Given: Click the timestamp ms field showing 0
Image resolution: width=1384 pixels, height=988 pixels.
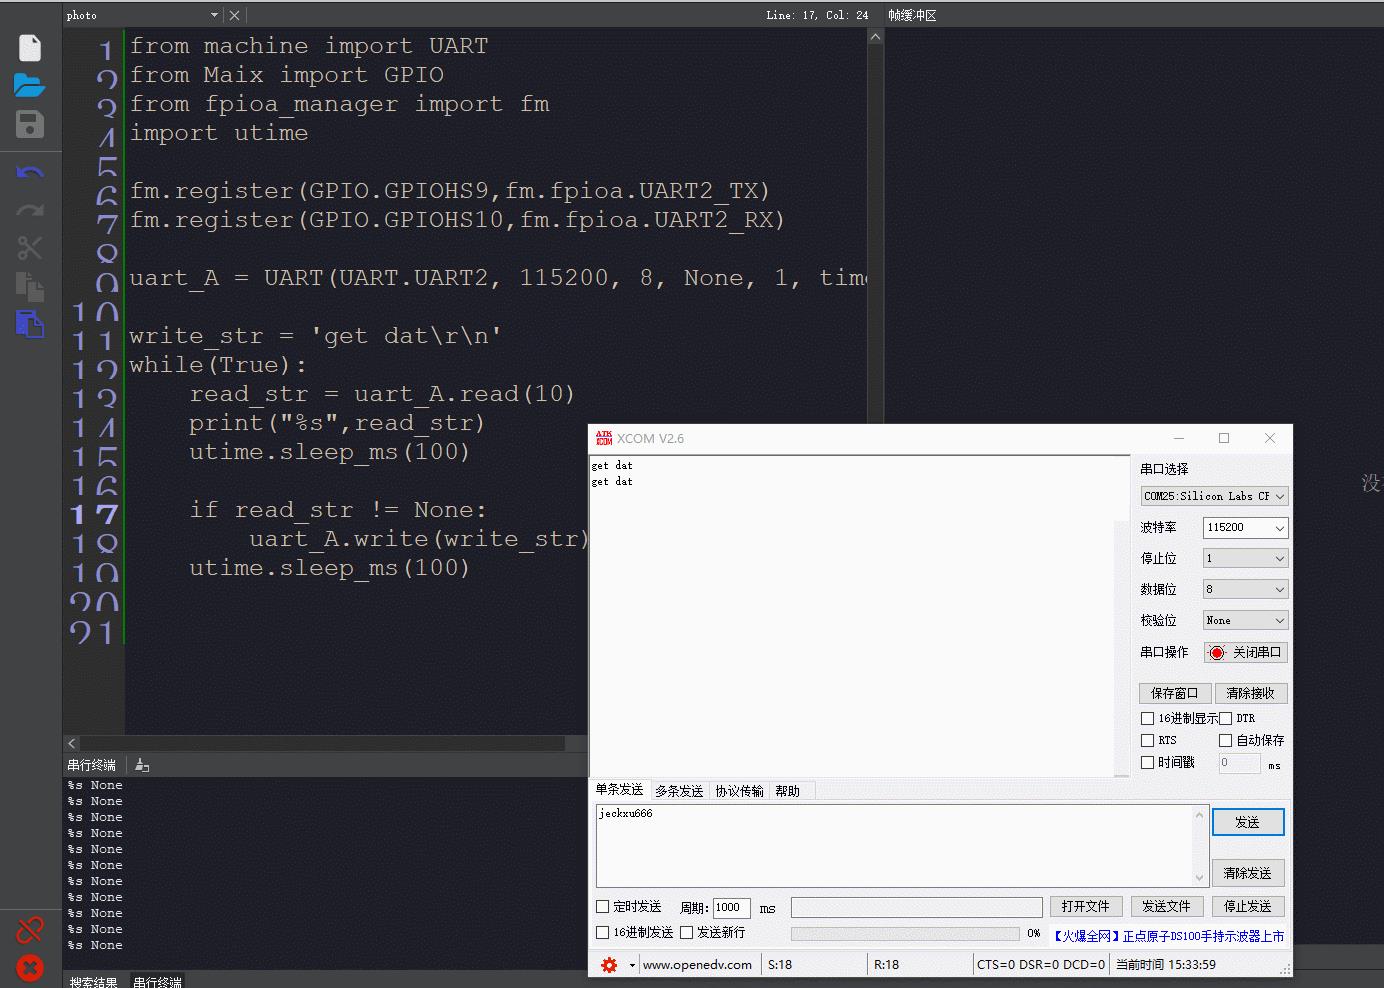Looking at the screenshot, I should pyautogui.click(x=1239, y=763).
